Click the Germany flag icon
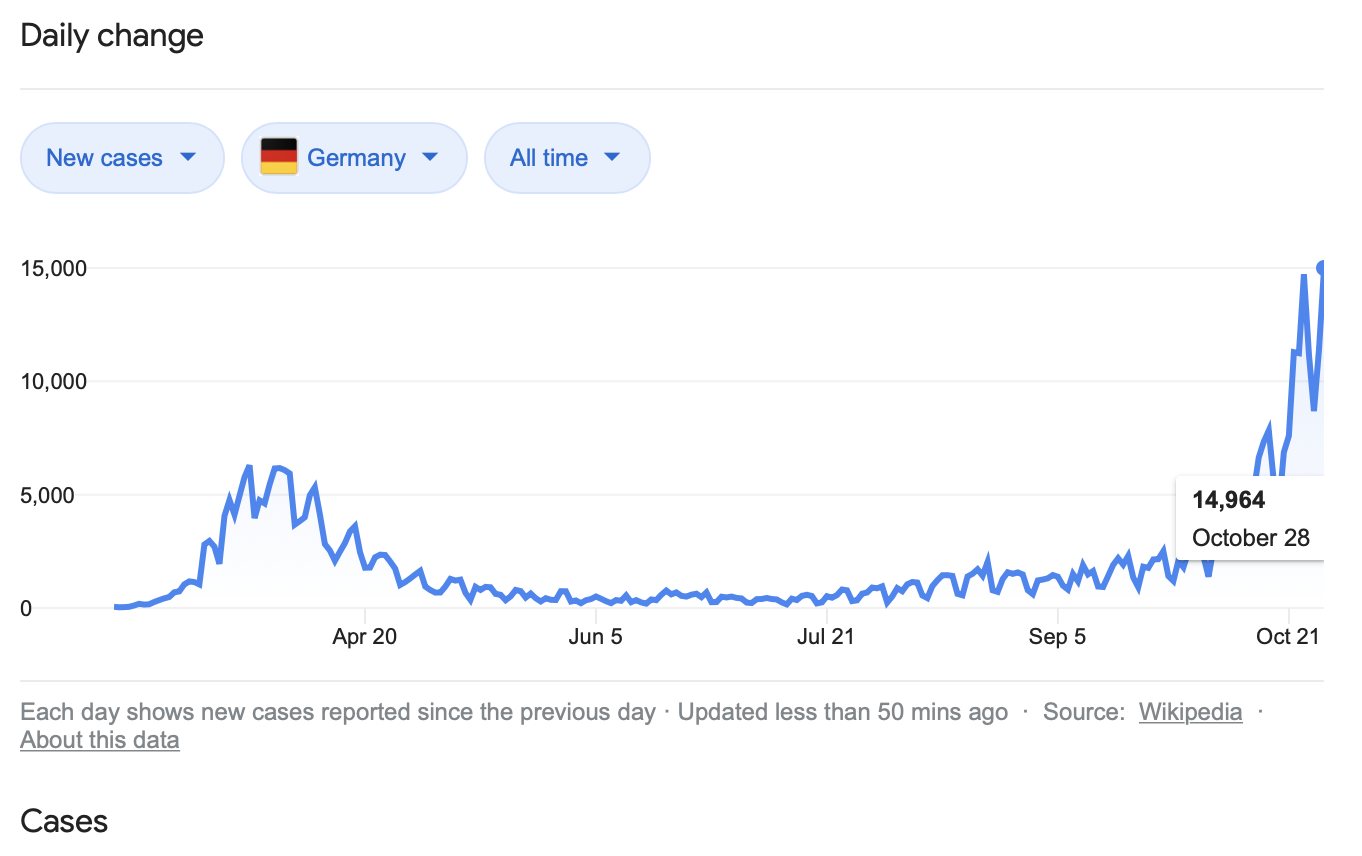This screenshot has width=1362, height=856. point(279,157)
